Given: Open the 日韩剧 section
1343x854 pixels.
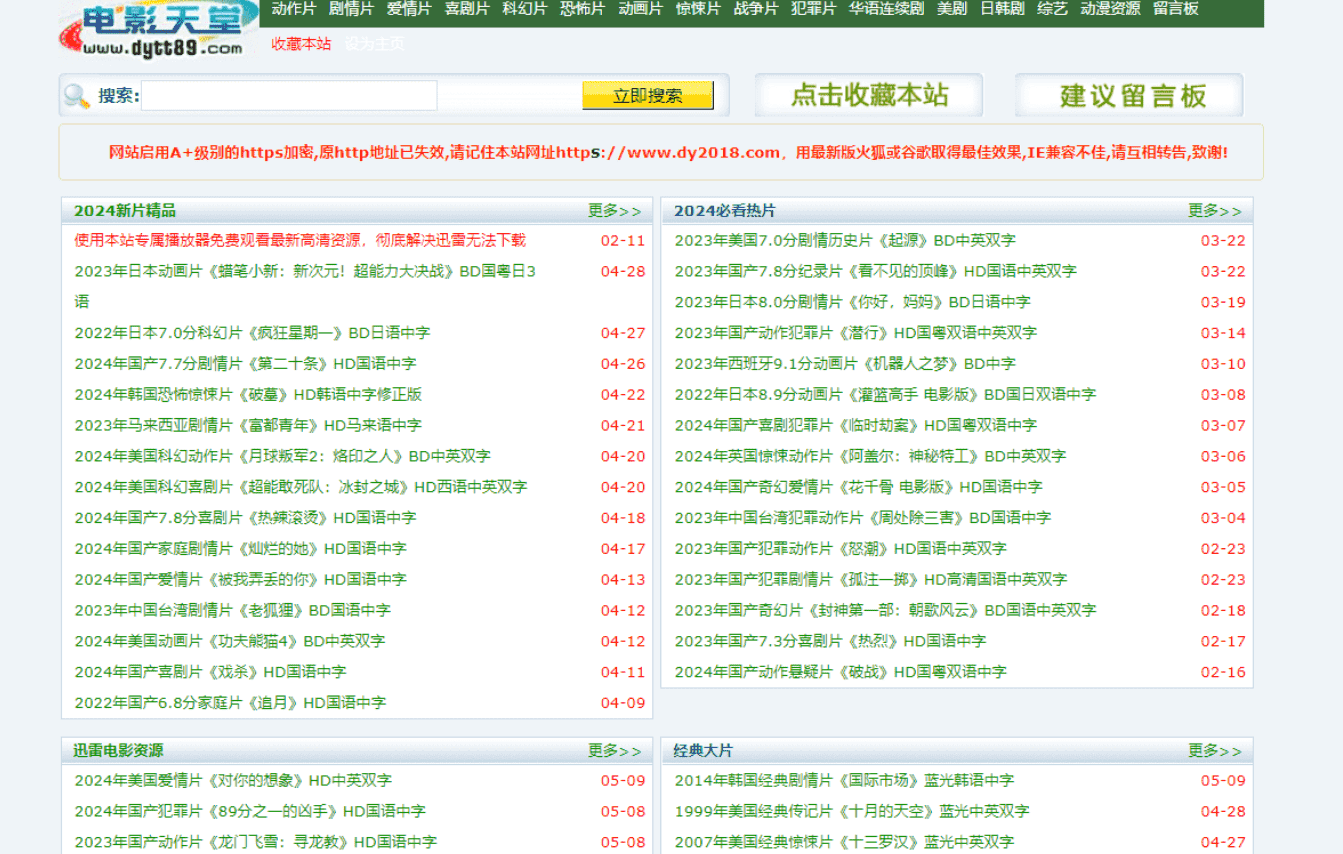Looking at the screenshot, I should click(1002, 9).
